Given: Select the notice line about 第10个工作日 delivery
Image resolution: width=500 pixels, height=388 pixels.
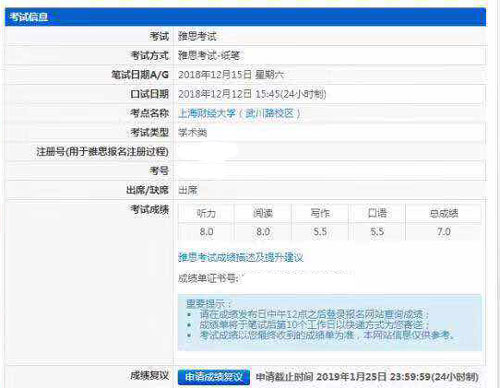Looking at the screenshot, I should [314, 325].
